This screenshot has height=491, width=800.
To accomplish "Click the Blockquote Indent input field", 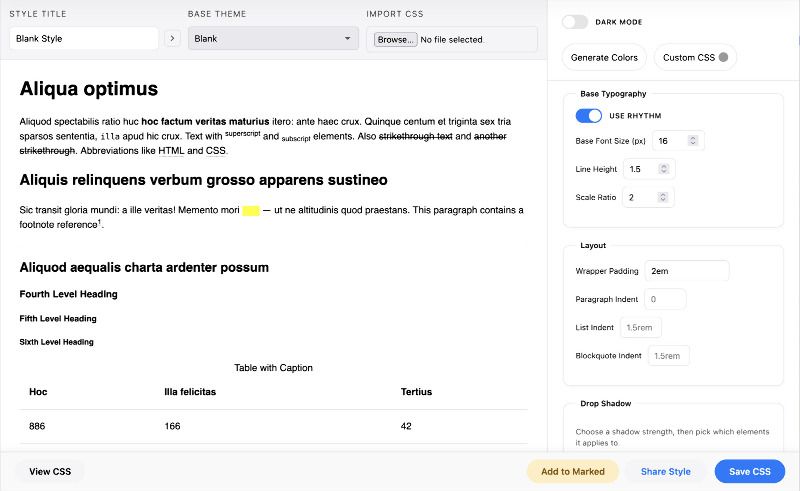I will [x=667, y=355].
